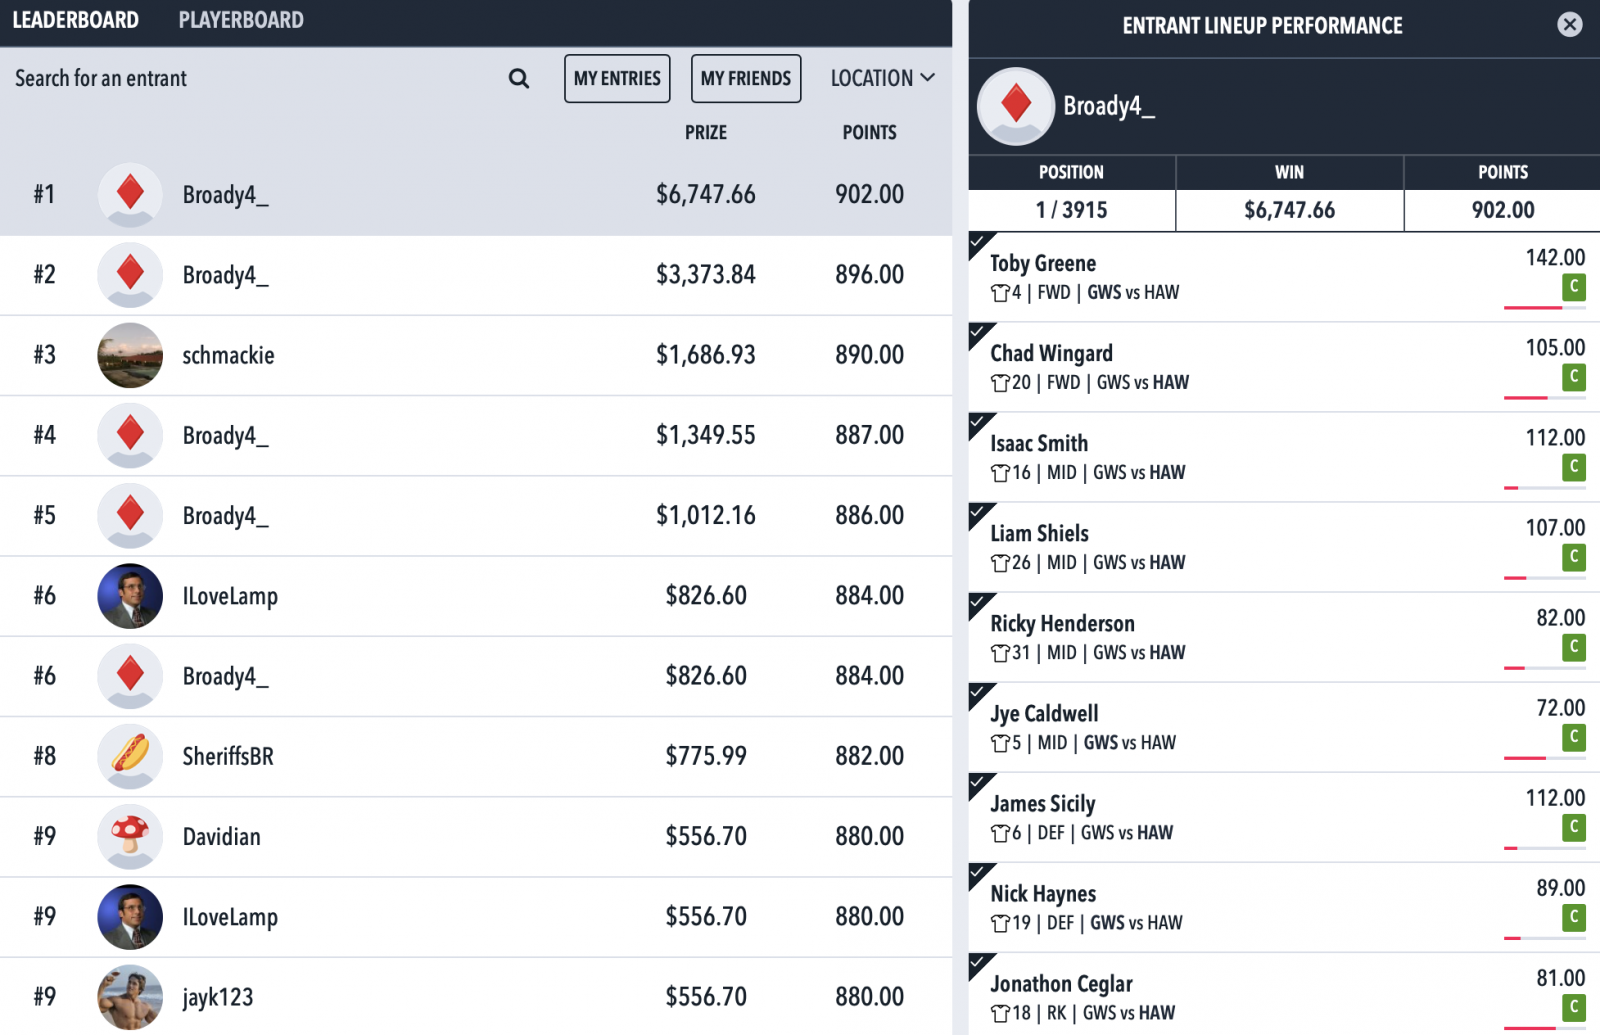This screenshot has height=1035, width=1600.
Task: Click Toby Greene's red progress bar
Action: [1532, 308]
